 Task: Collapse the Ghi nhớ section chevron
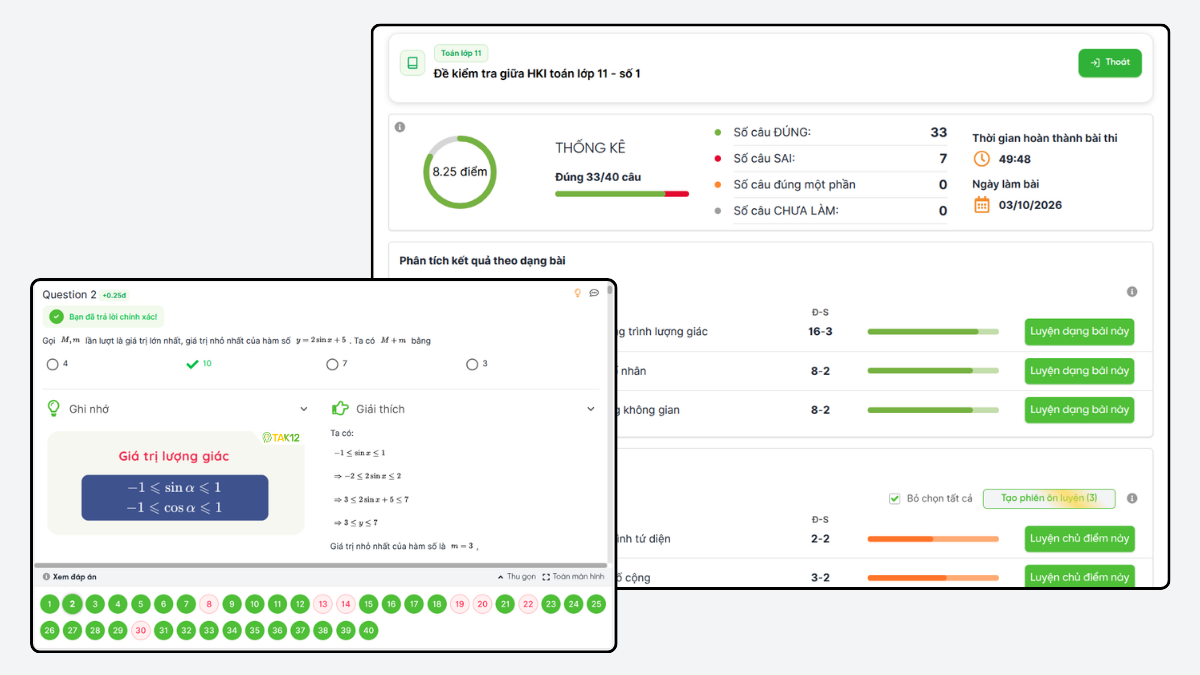(304, 409)
